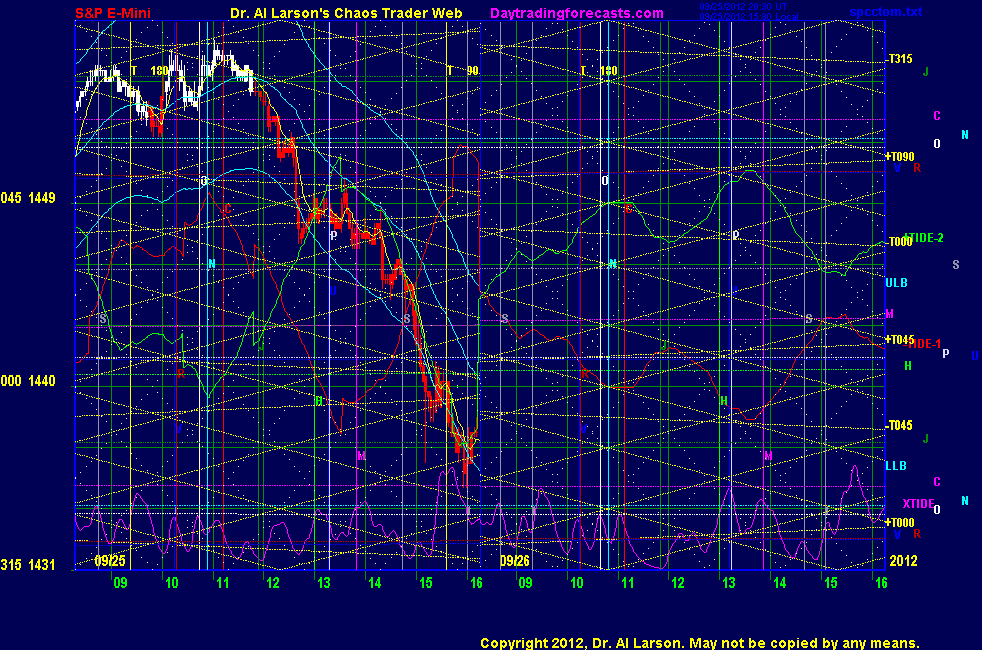Click the green +TIDE-2 label
The image size is (982, 650).
pos(924,238)
